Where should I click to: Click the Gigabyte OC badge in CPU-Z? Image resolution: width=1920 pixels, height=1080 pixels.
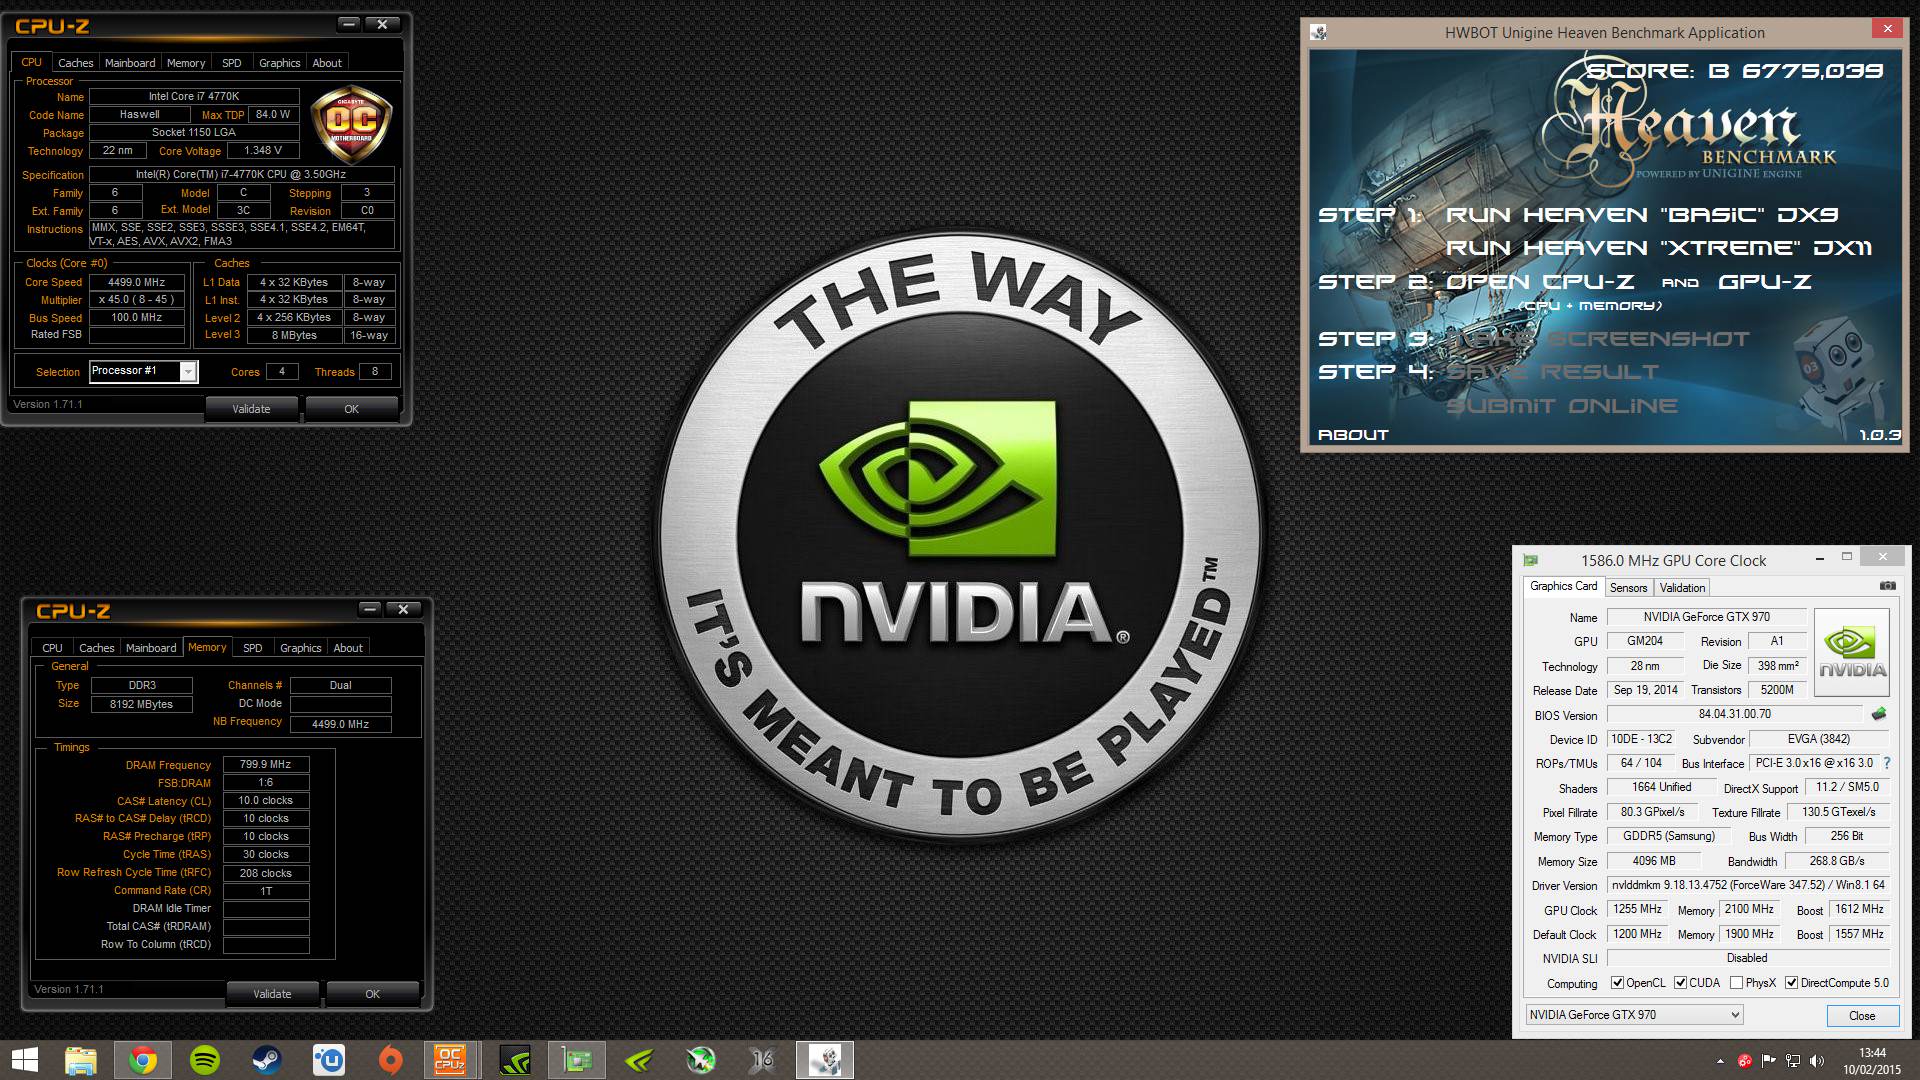[x=352, y=126]
